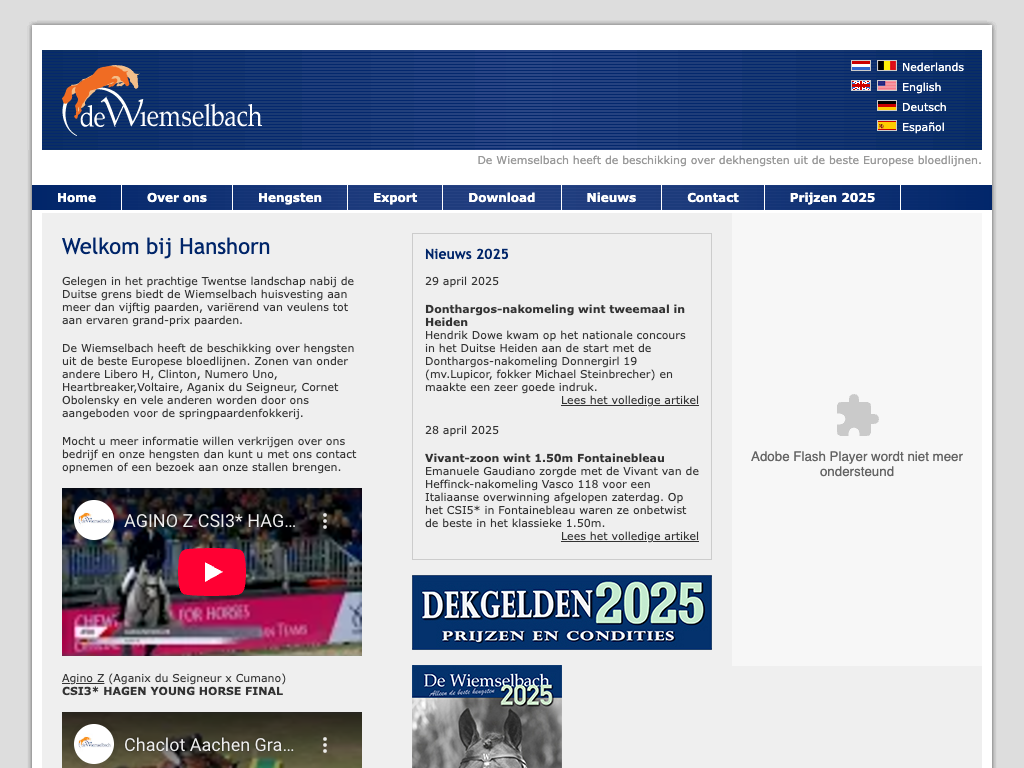The image size is (1024, 768).
Task: Play the Agino Z CSI3* Hagen video
Action: point(212,572)
